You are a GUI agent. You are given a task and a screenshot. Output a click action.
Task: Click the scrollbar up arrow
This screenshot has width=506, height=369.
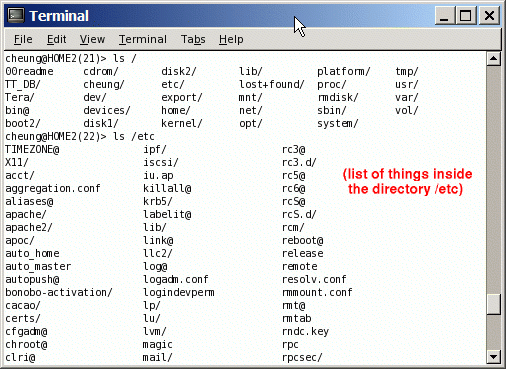[x=493, y=59]
